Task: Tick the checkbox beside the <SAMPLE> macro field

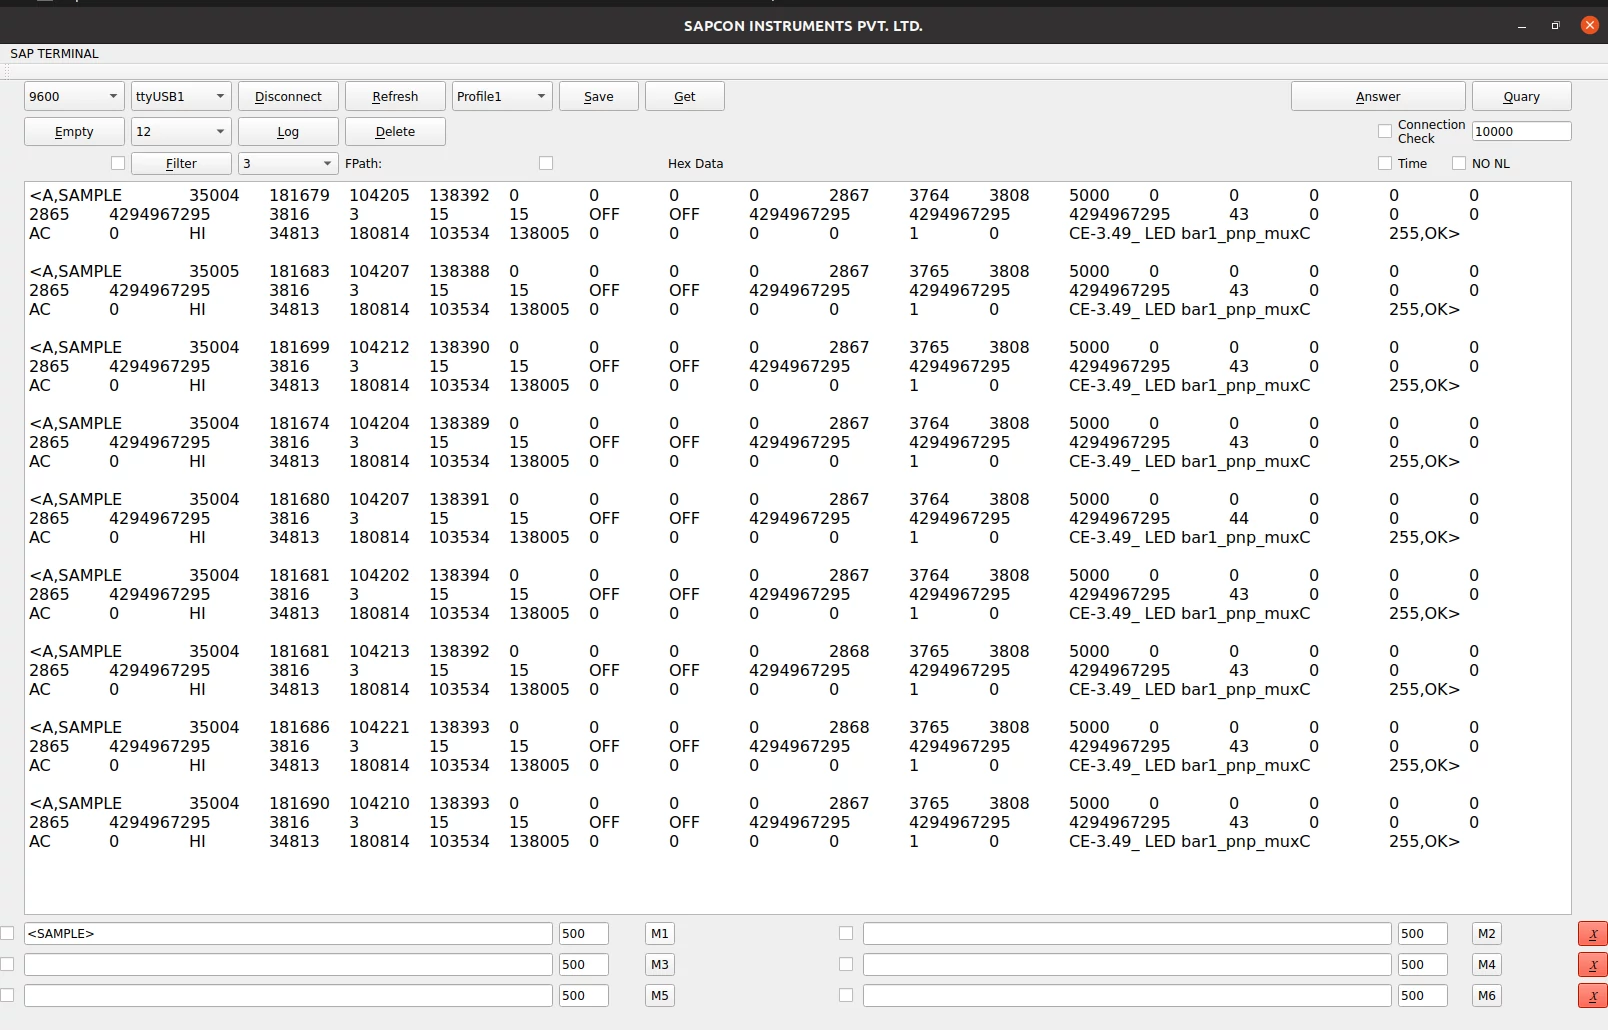Action: point(7,933)
